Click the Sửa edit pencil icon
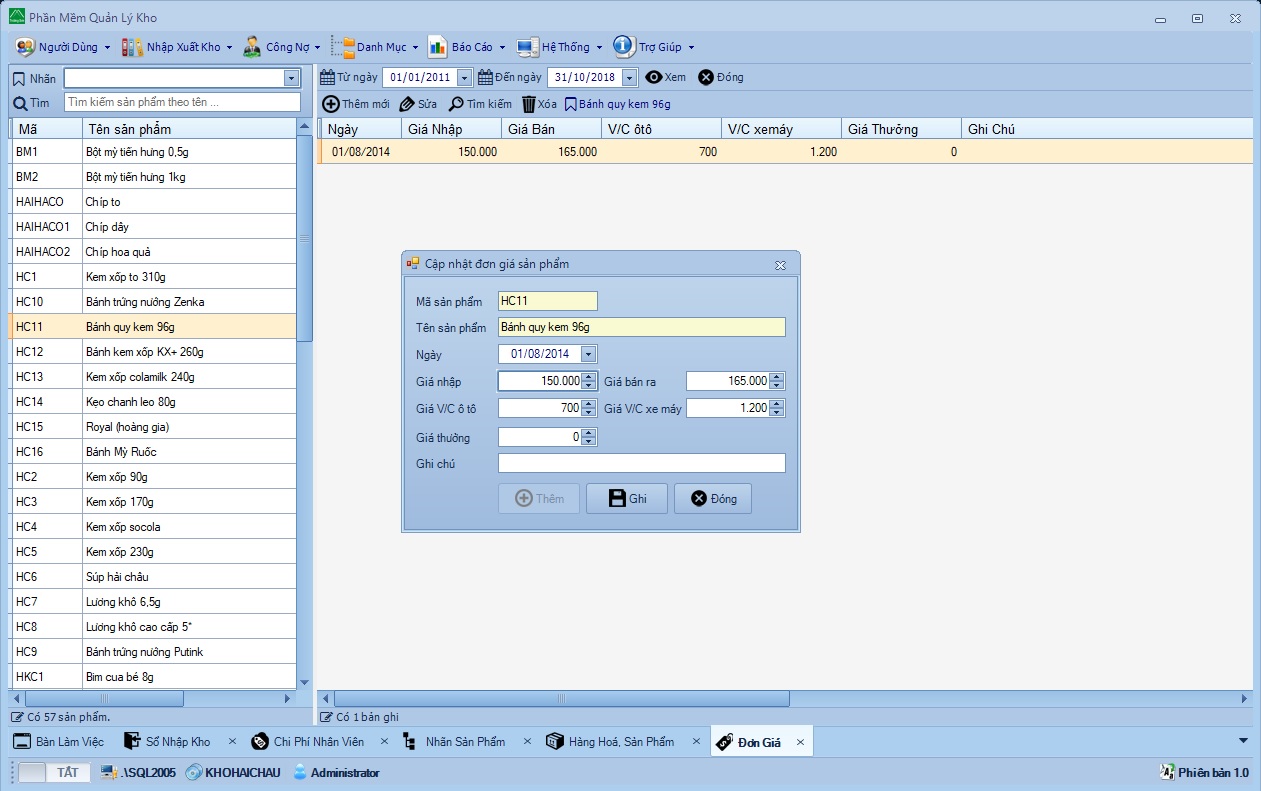The image size is (1261, 791). pyautogui.click(x=406, y=104)
